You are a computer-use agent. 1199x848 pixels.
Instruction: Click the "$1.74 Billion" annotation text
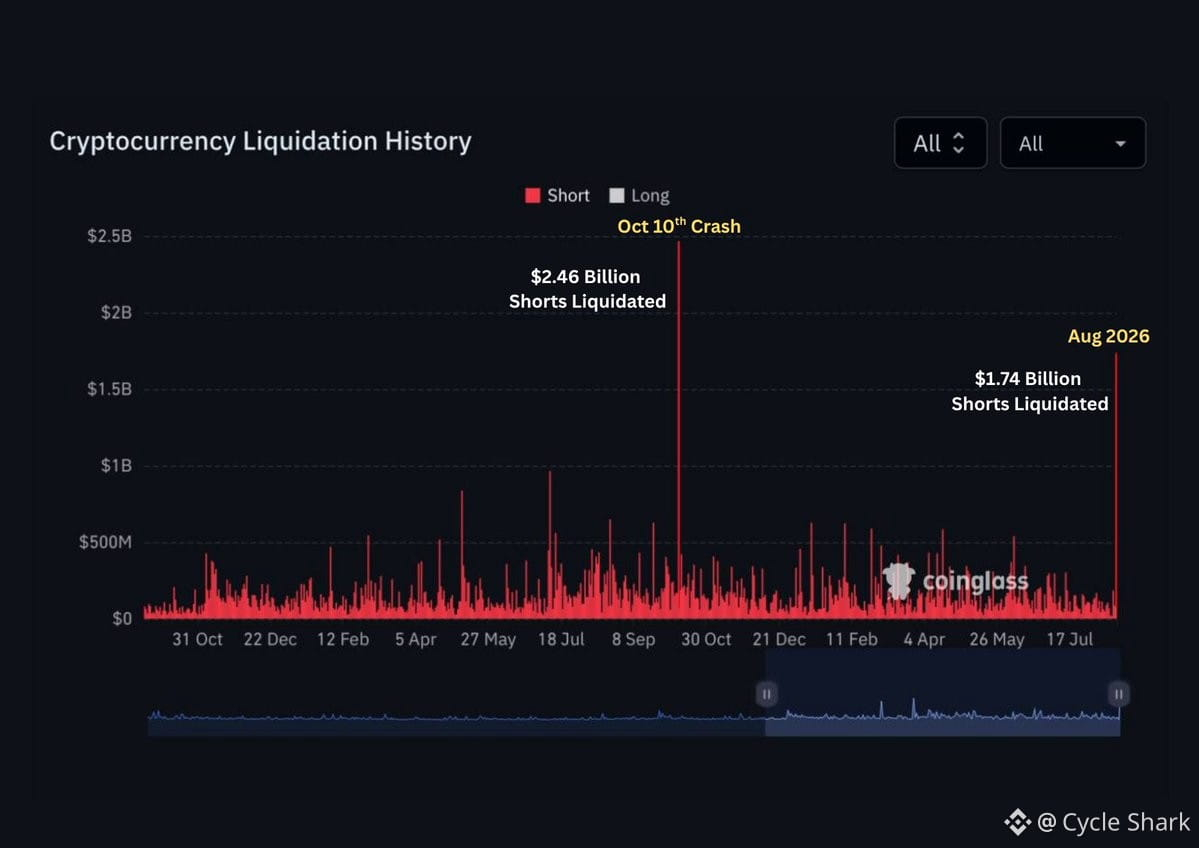point(1028,379)
